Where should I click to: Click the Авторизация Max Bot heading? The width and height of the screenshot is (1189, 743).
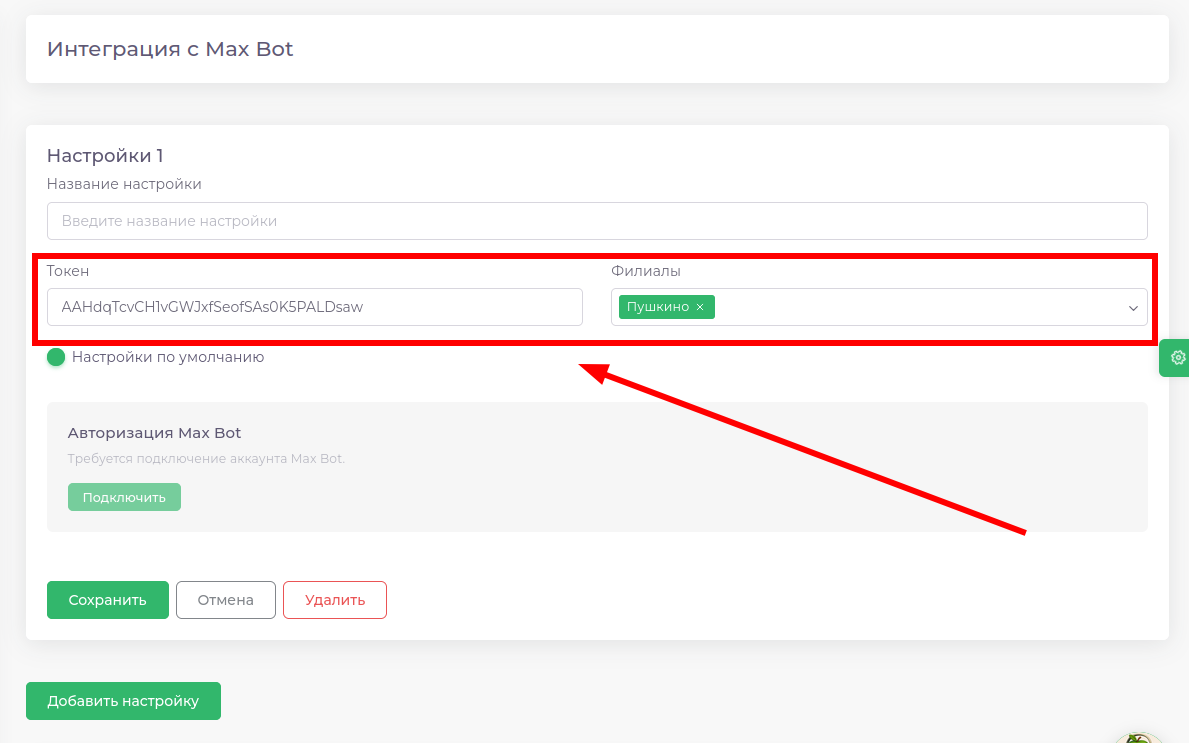tap(154, 433)
